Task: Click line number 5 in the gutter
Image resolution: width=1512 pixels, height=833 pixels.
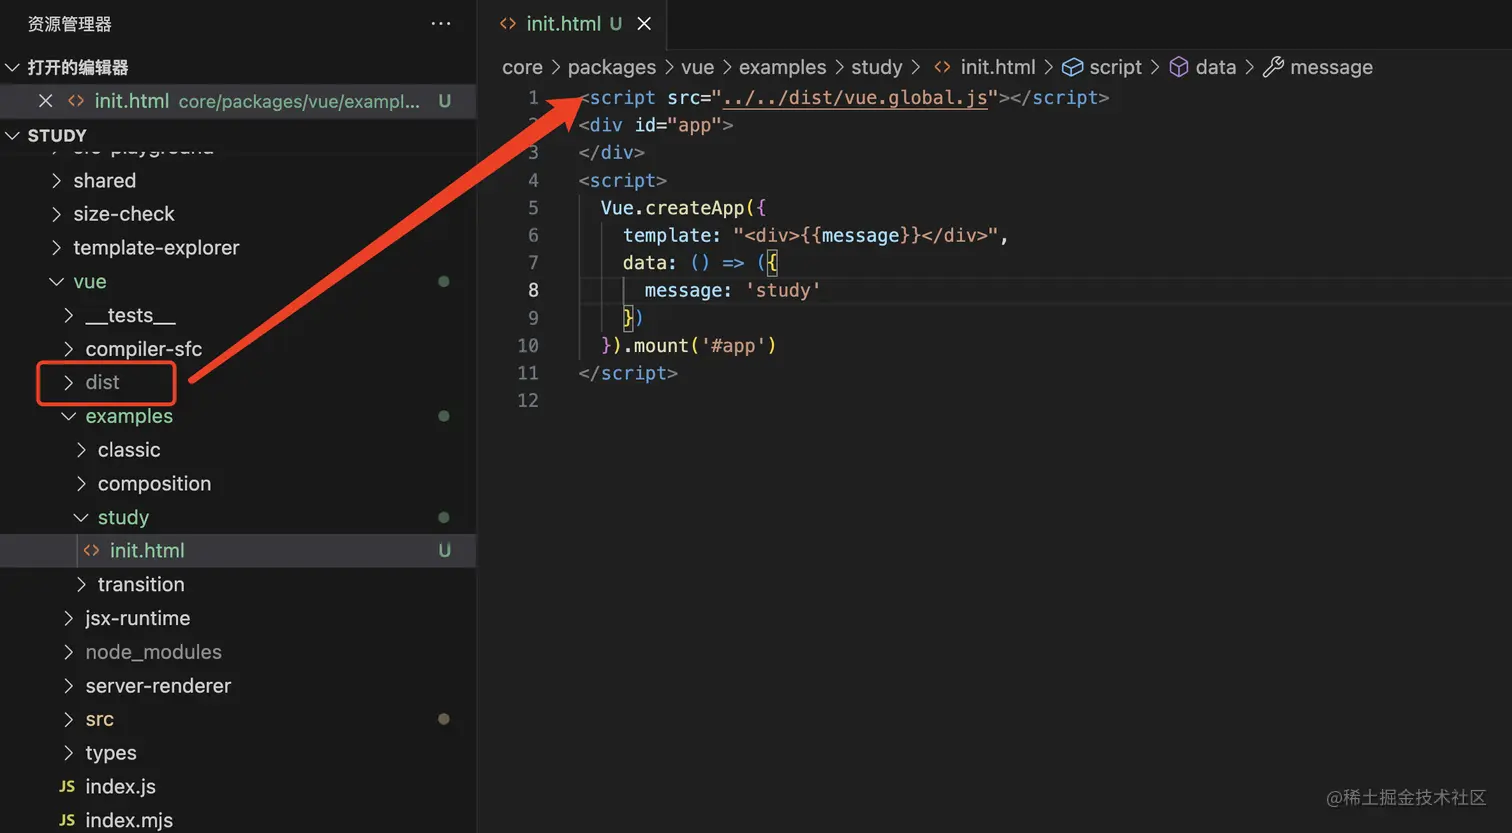Action: 533,208
